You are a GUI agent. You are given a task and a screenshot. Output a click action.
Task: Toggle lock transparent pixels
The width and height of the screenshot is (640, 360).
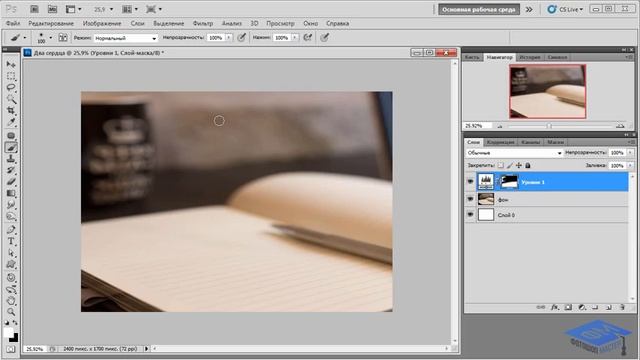501,165
